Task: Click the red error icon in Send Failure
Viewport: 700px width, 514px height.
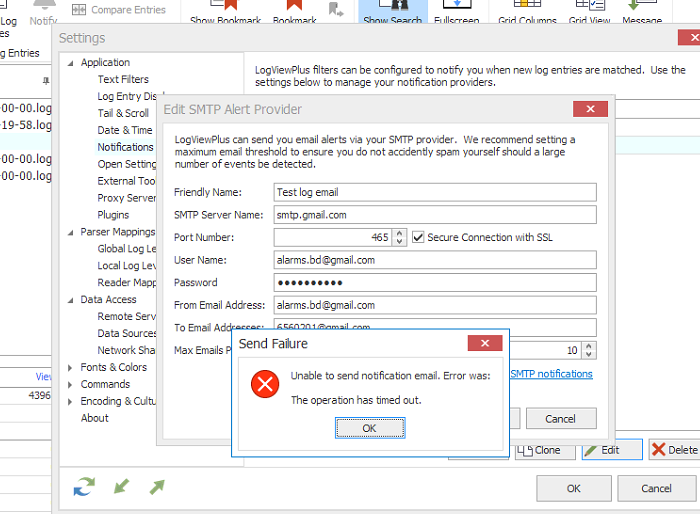Action: coord(265,384)
